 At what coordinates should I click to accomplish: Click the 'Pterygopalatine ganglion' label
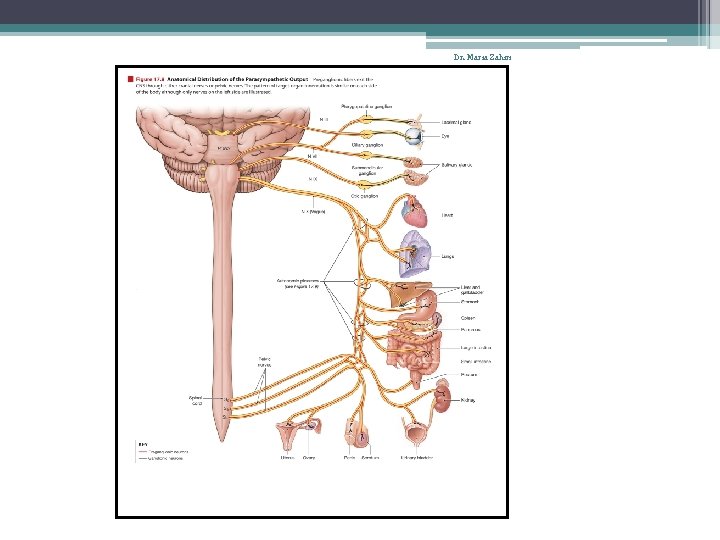[x=366, y=107]
